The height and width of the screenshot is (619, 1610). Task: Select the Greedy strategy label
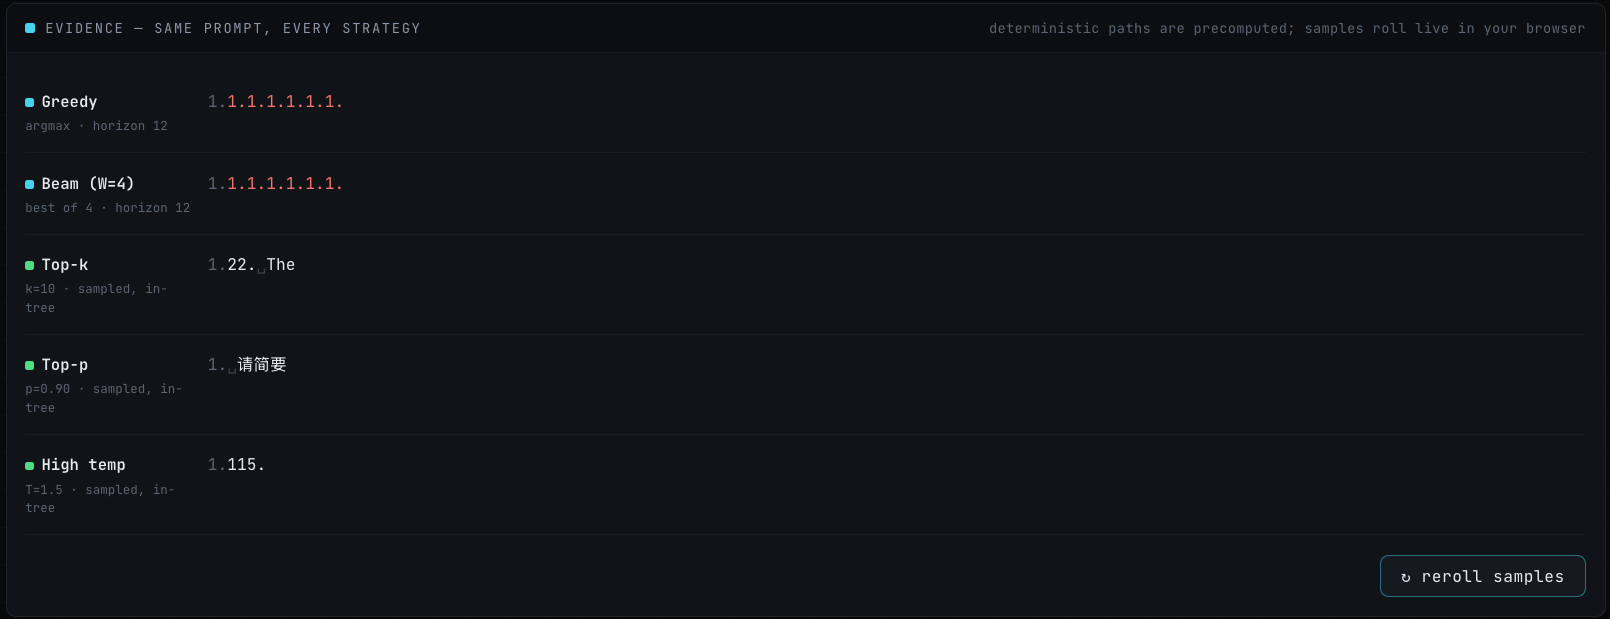(x=69, y=102)
